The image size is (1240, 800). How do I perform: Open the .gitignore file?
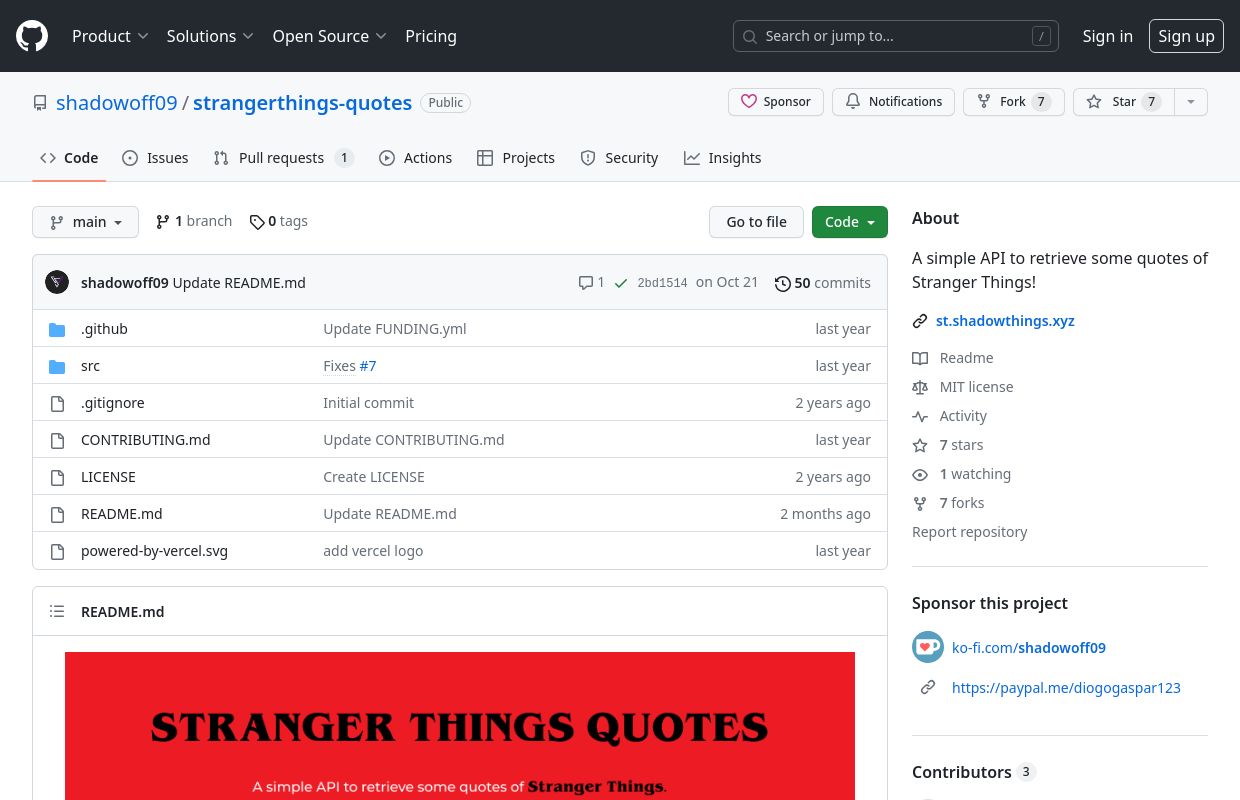click(112, 403)
